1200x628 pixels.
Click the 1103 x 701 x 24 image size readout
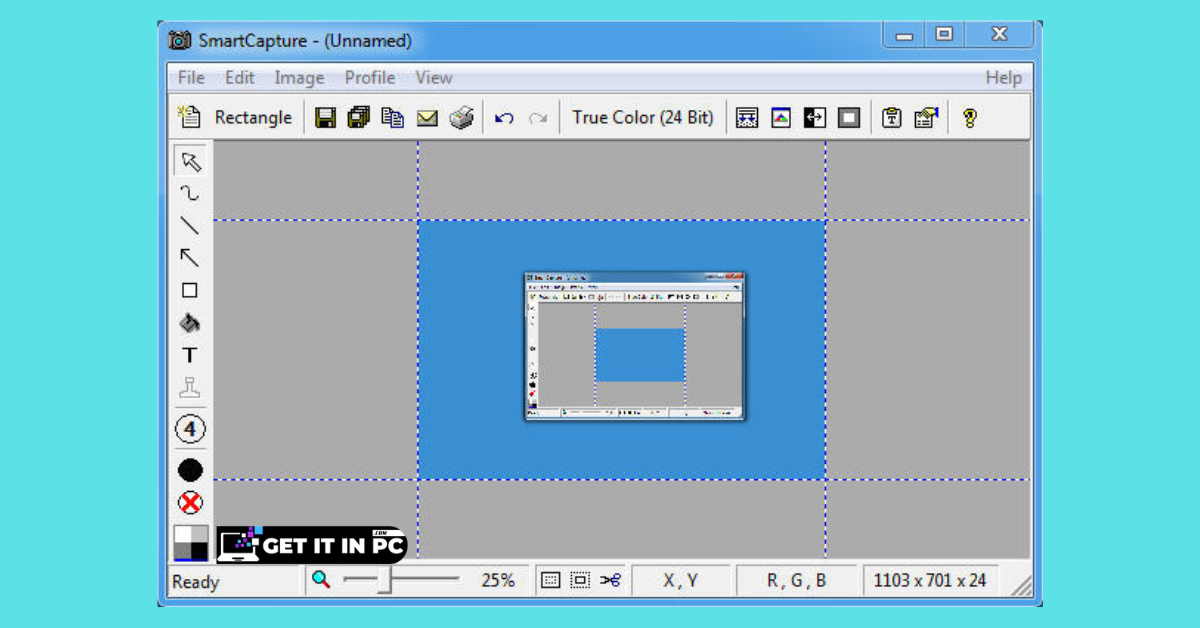(930, 580)
